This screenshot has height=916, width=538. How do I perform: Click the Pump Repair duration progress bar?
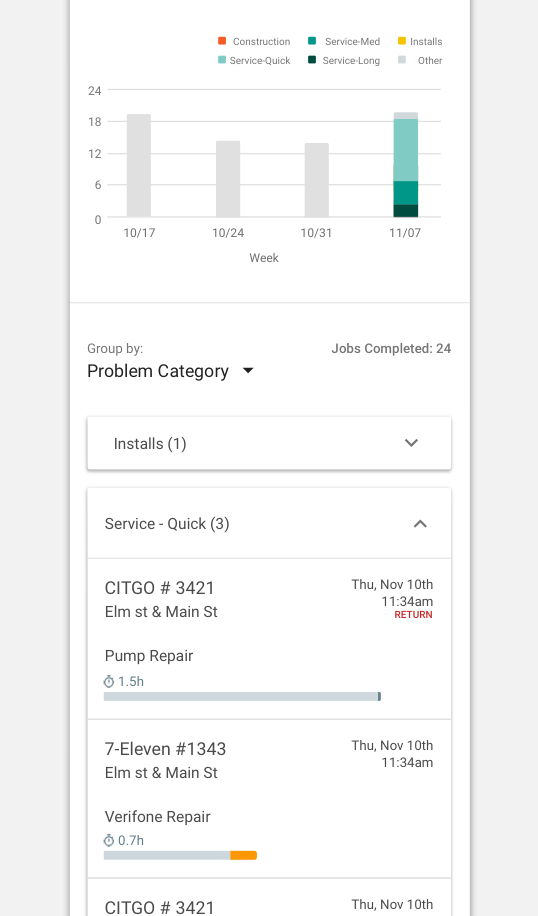tap(242, 696)
